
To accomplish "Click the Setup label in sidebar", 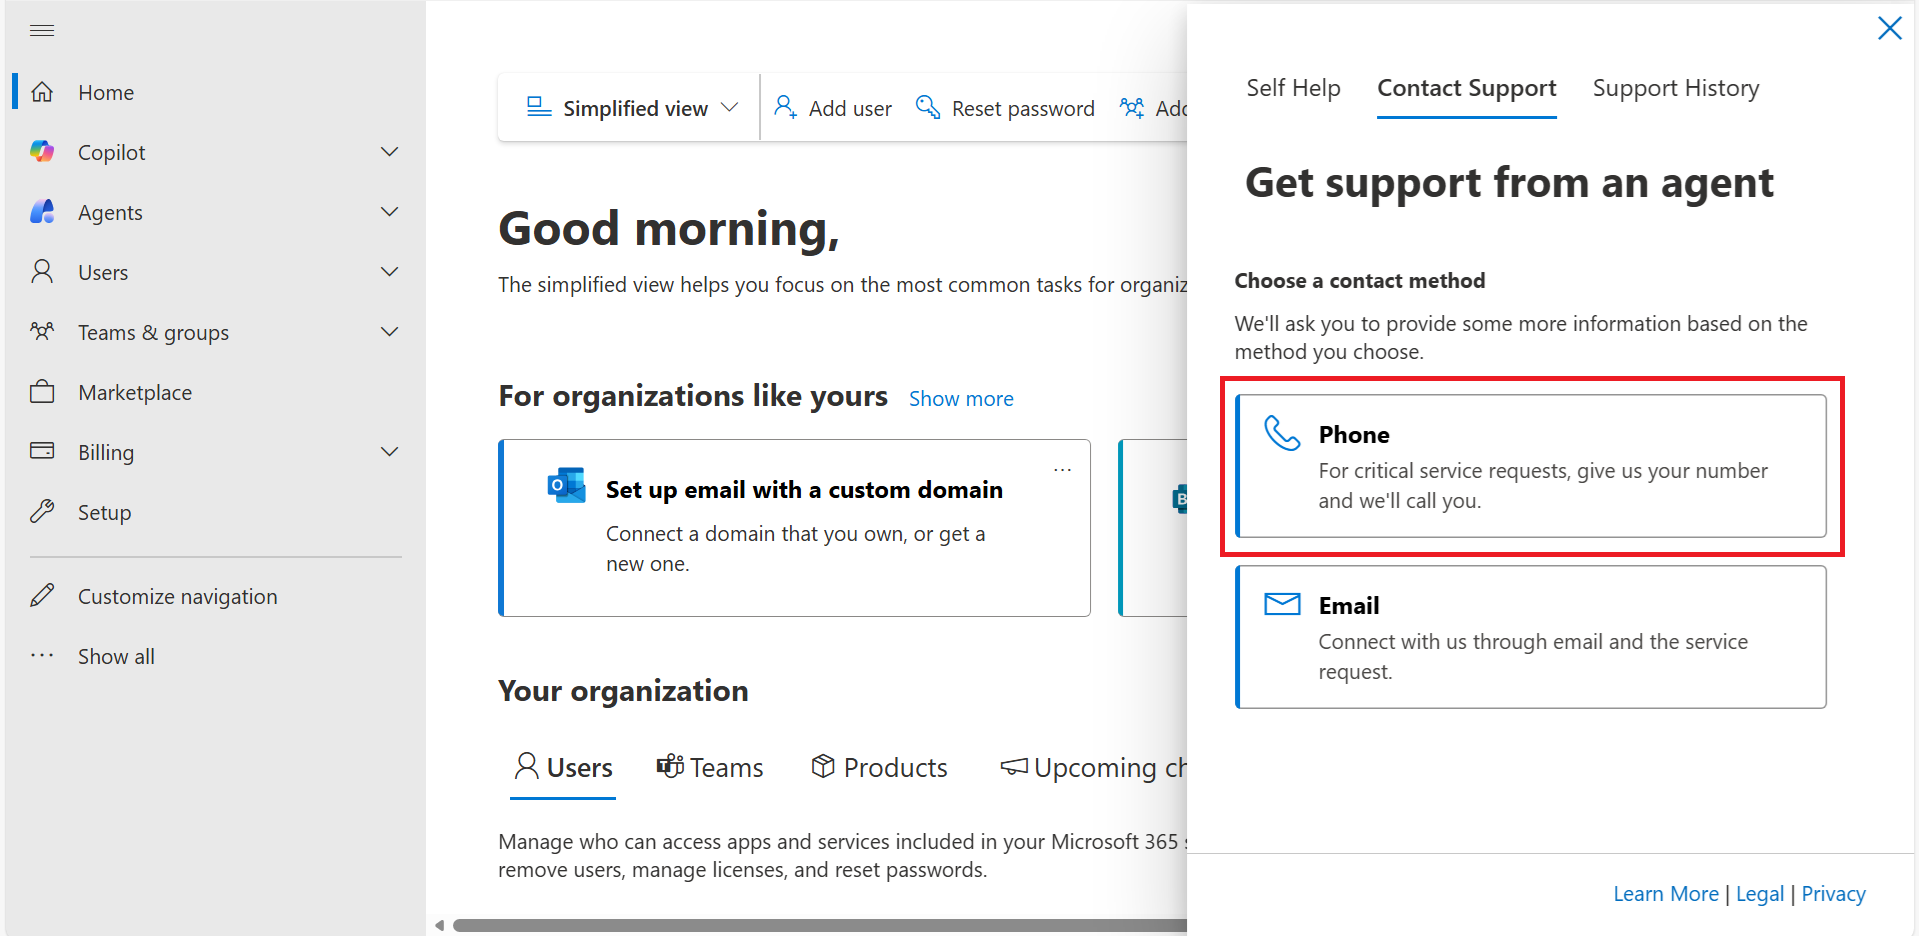I will point(105,512).
